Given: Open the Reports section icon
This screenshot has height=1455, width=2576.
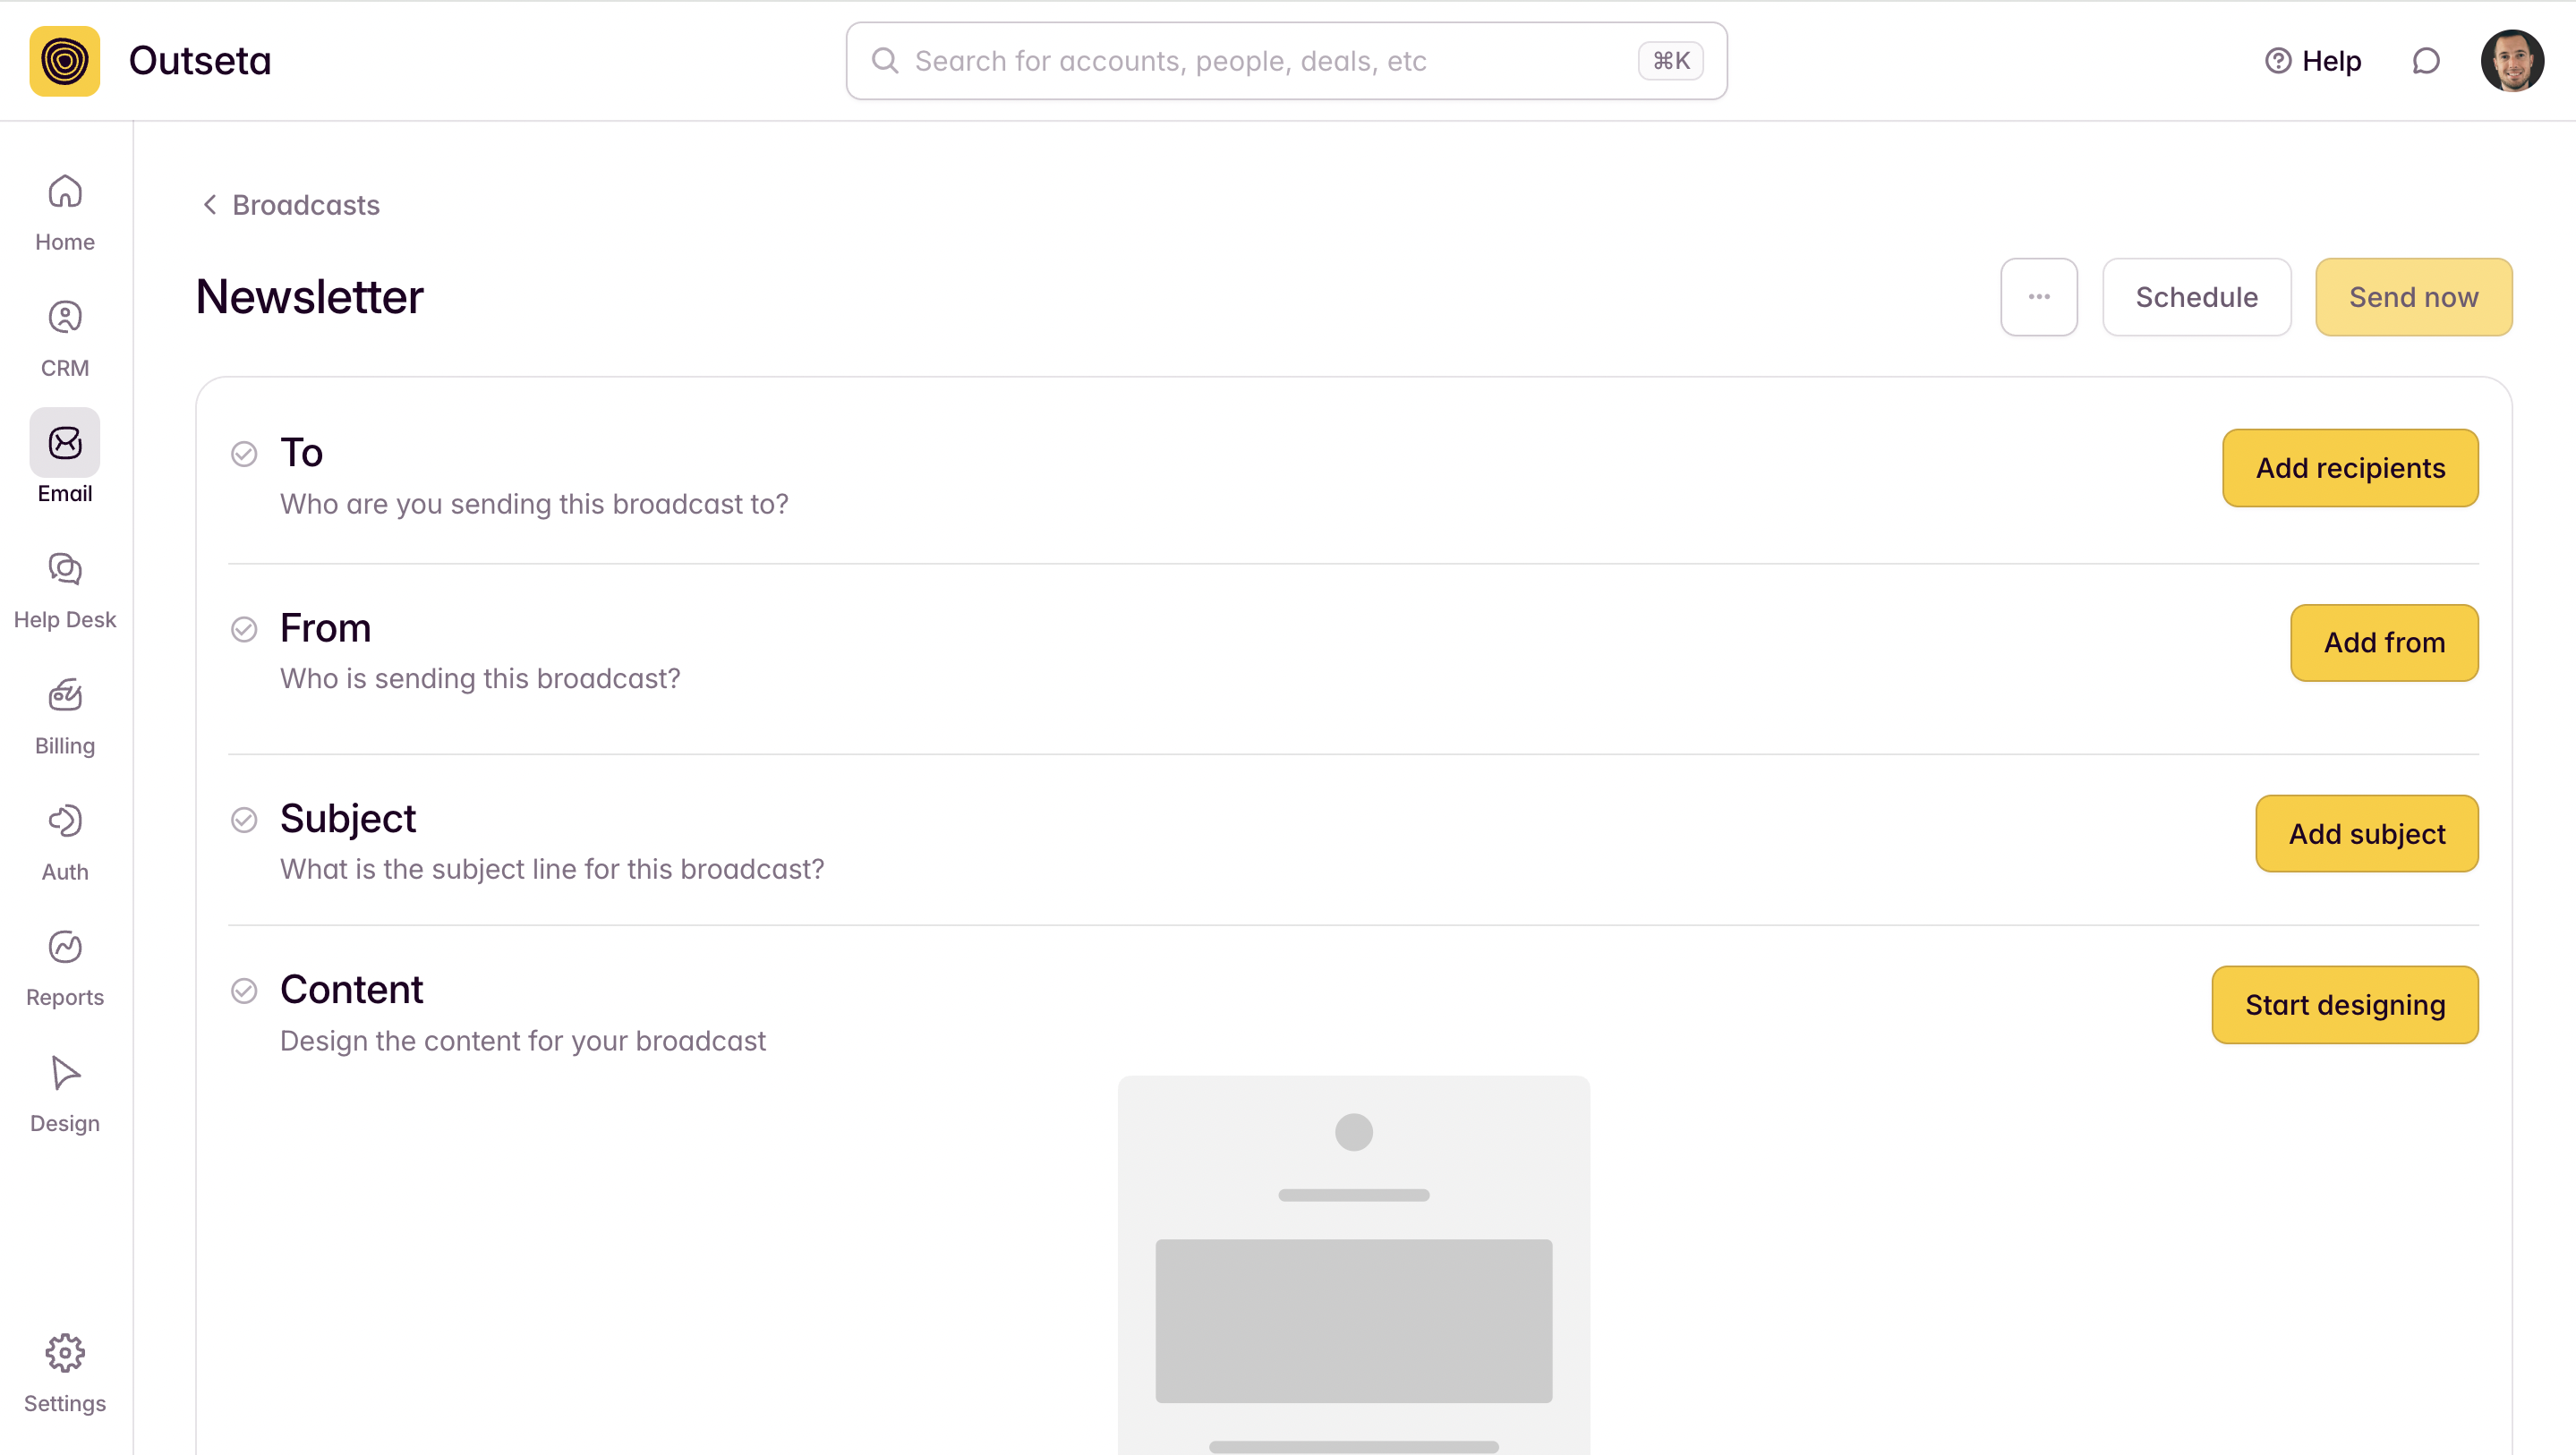Looking at the screenshot, I should click(x=65, y=948).
